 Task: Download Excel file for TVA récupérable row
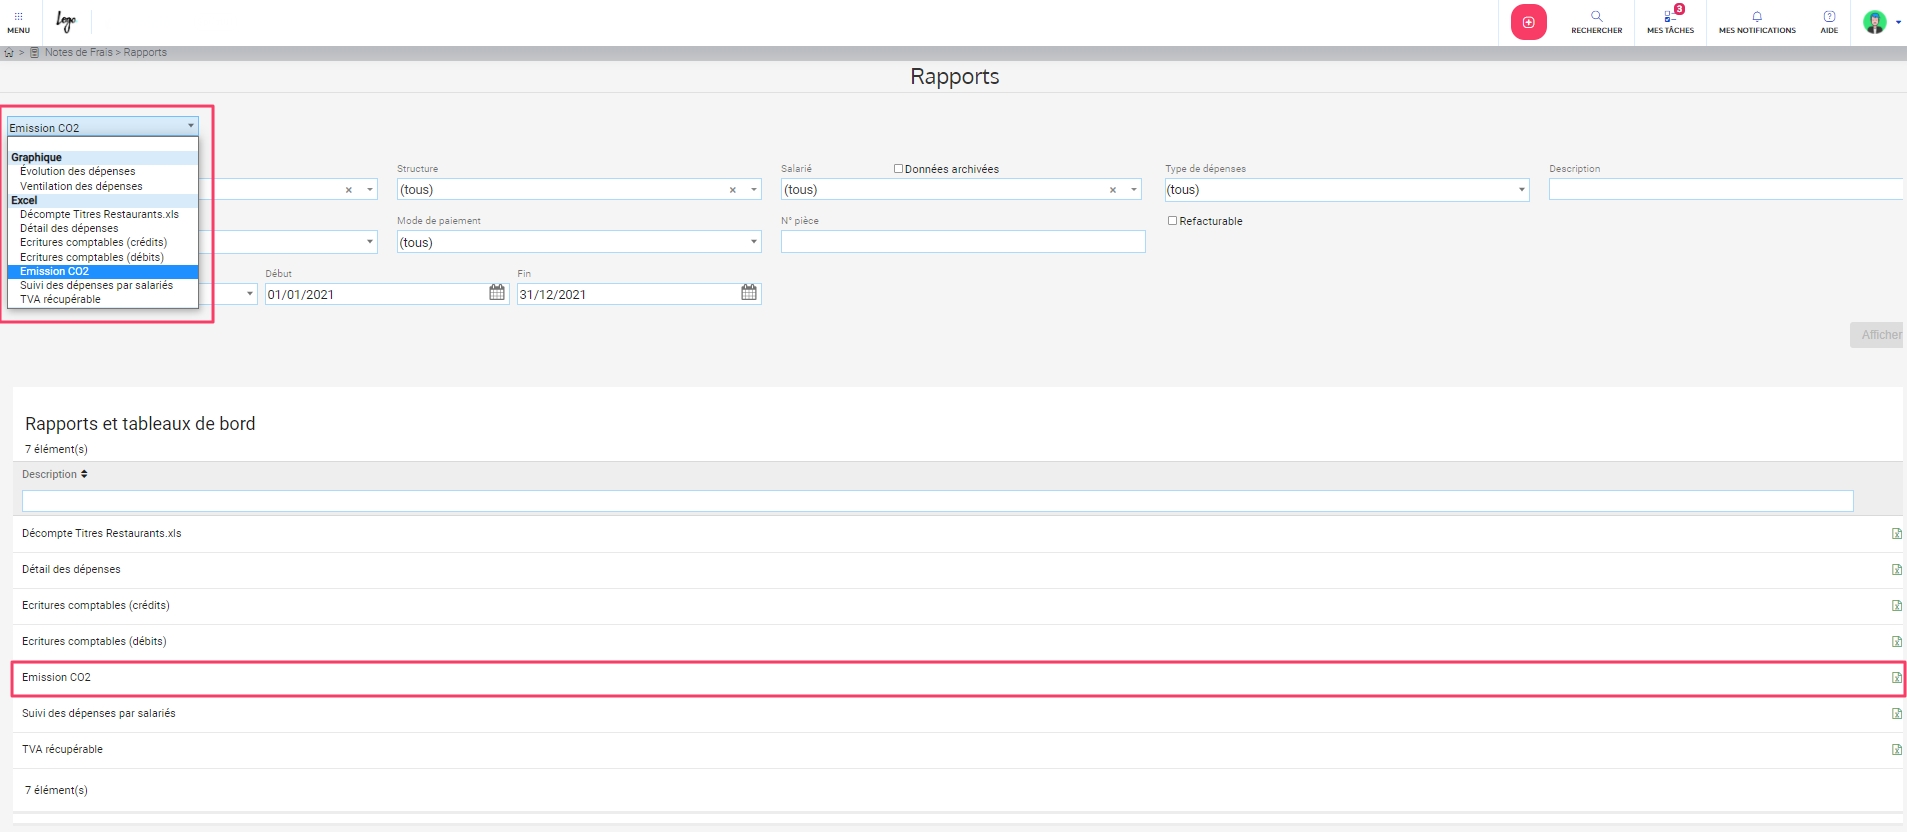[x=1896, y=750]
